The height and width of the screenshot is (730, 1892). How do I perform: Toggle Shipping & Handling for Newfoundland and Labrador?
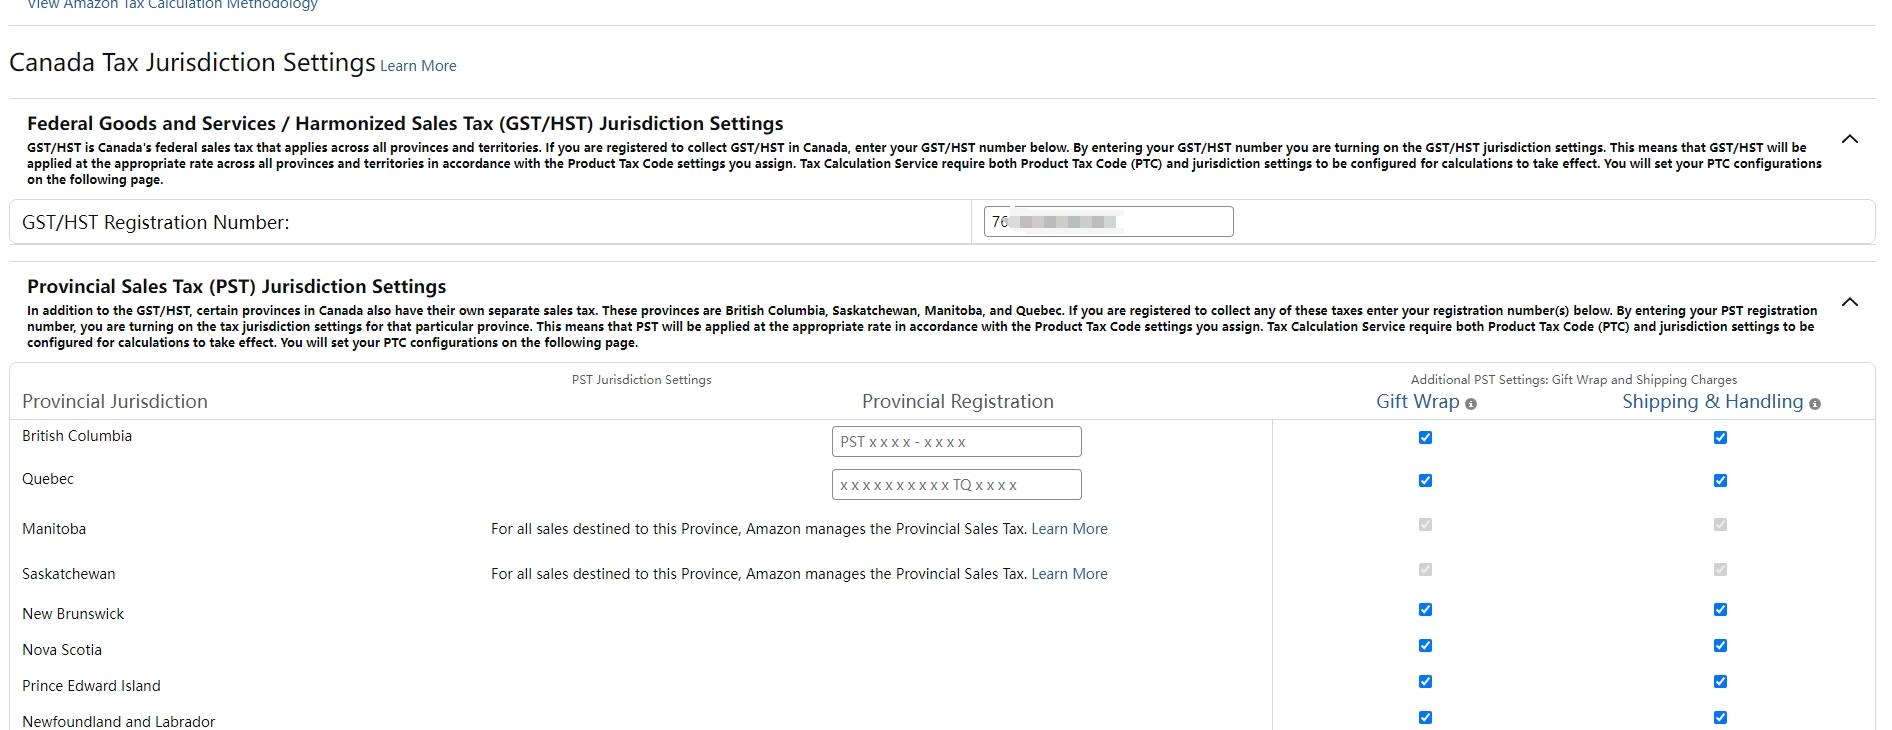[x=1720, y=718]
